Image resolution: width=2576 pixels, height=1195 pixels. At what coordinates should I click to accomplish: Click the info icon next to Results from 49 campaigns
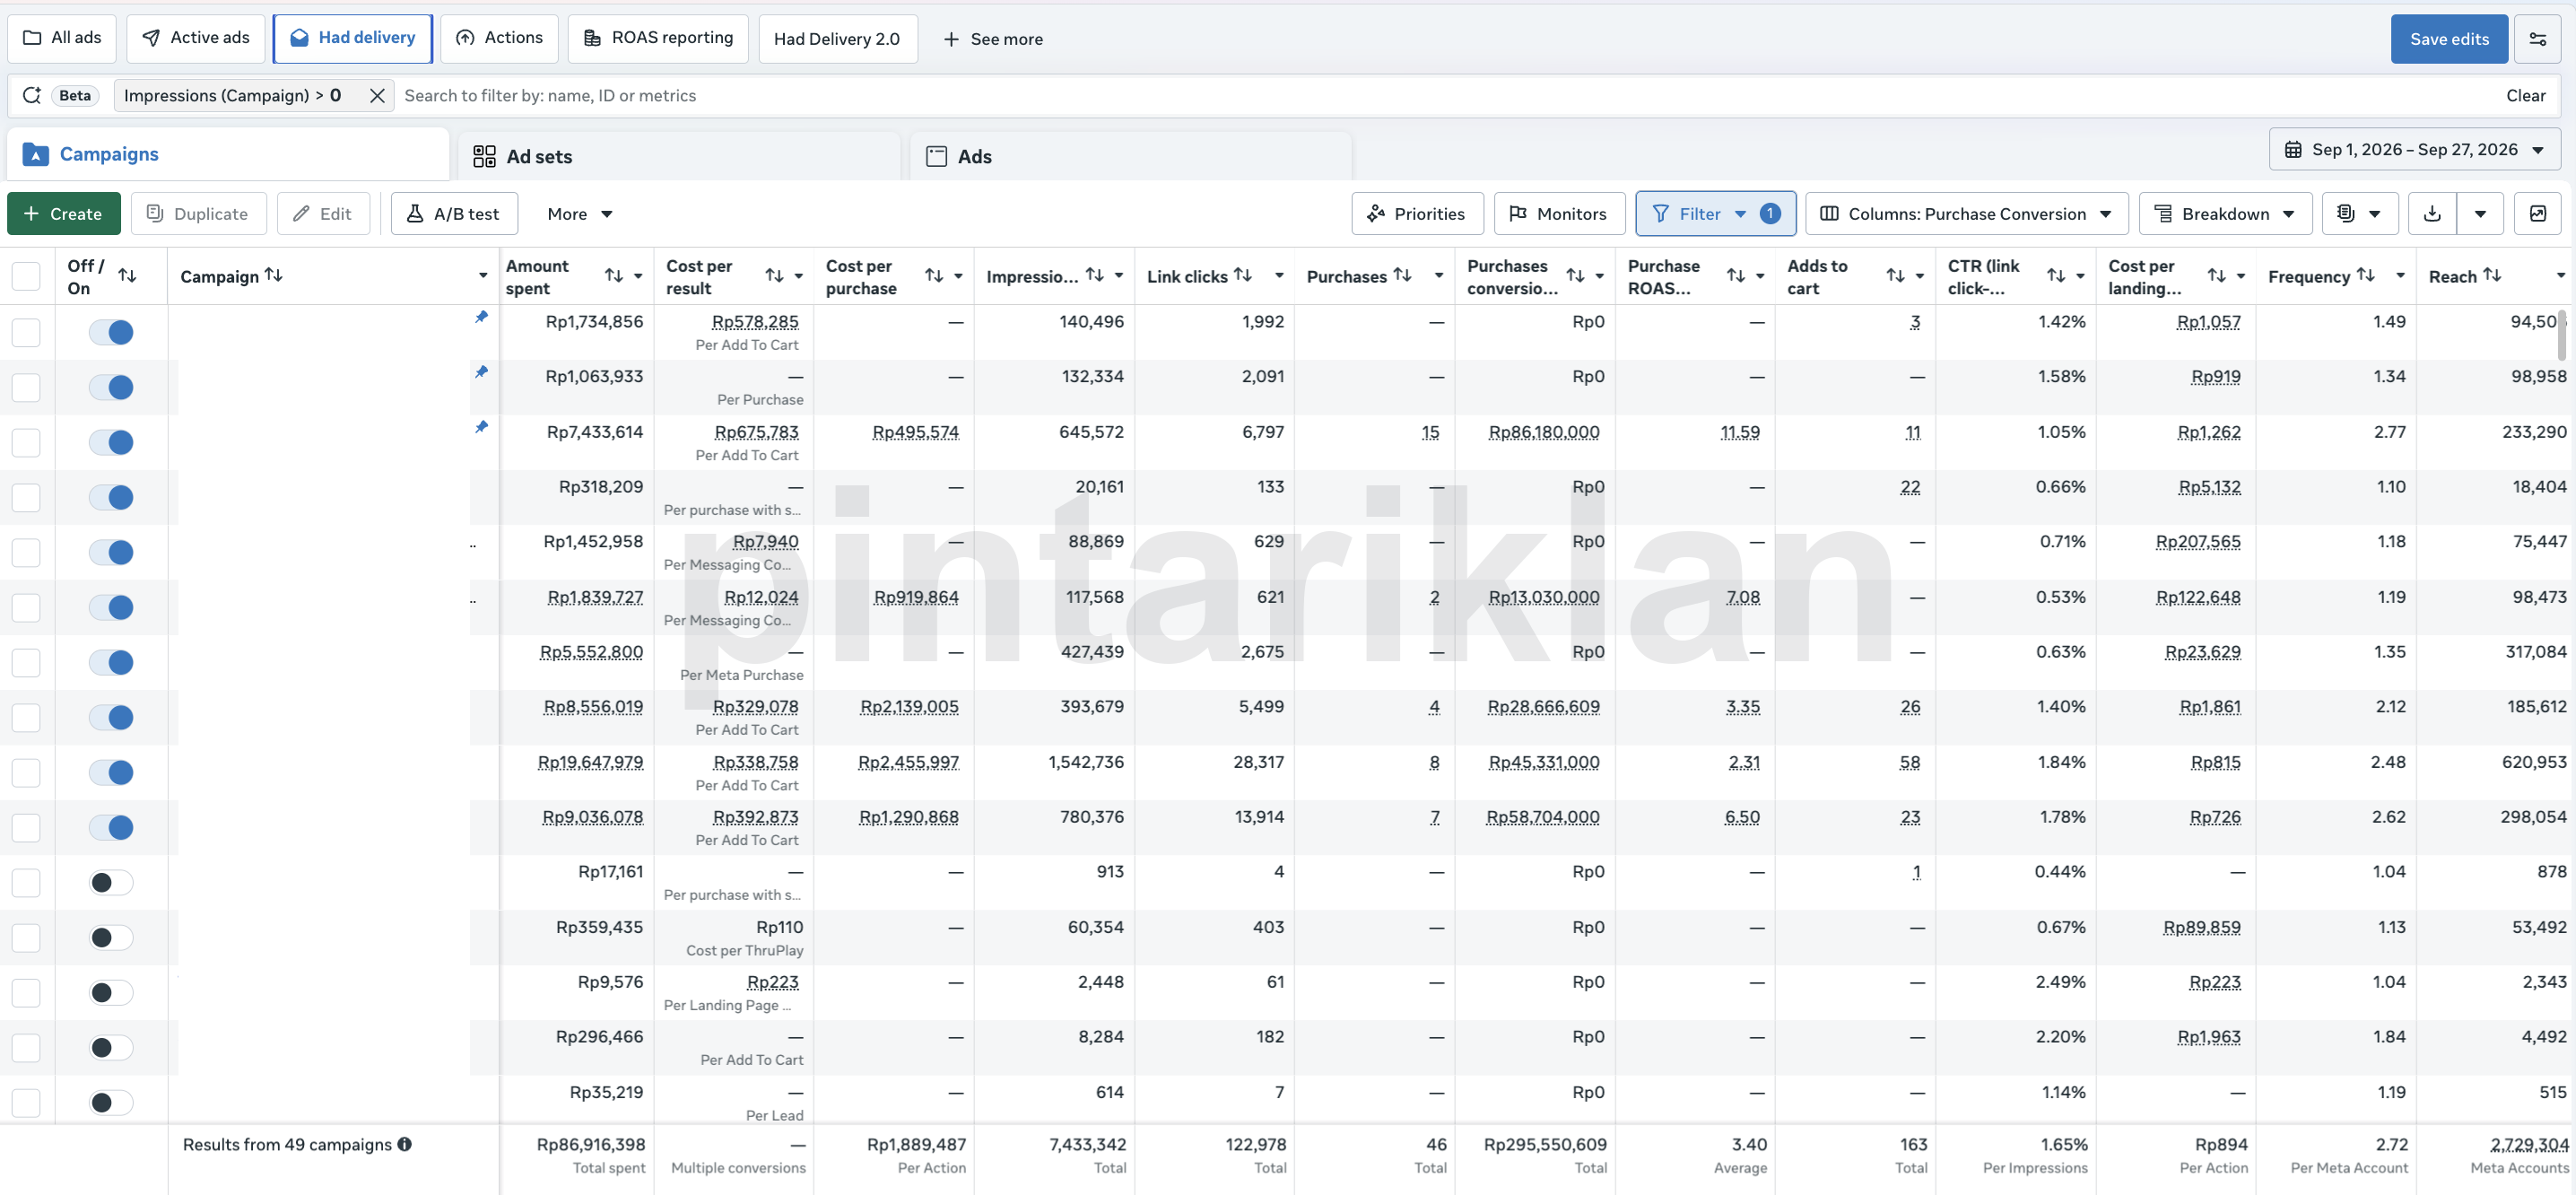(x=404, y=1144)
